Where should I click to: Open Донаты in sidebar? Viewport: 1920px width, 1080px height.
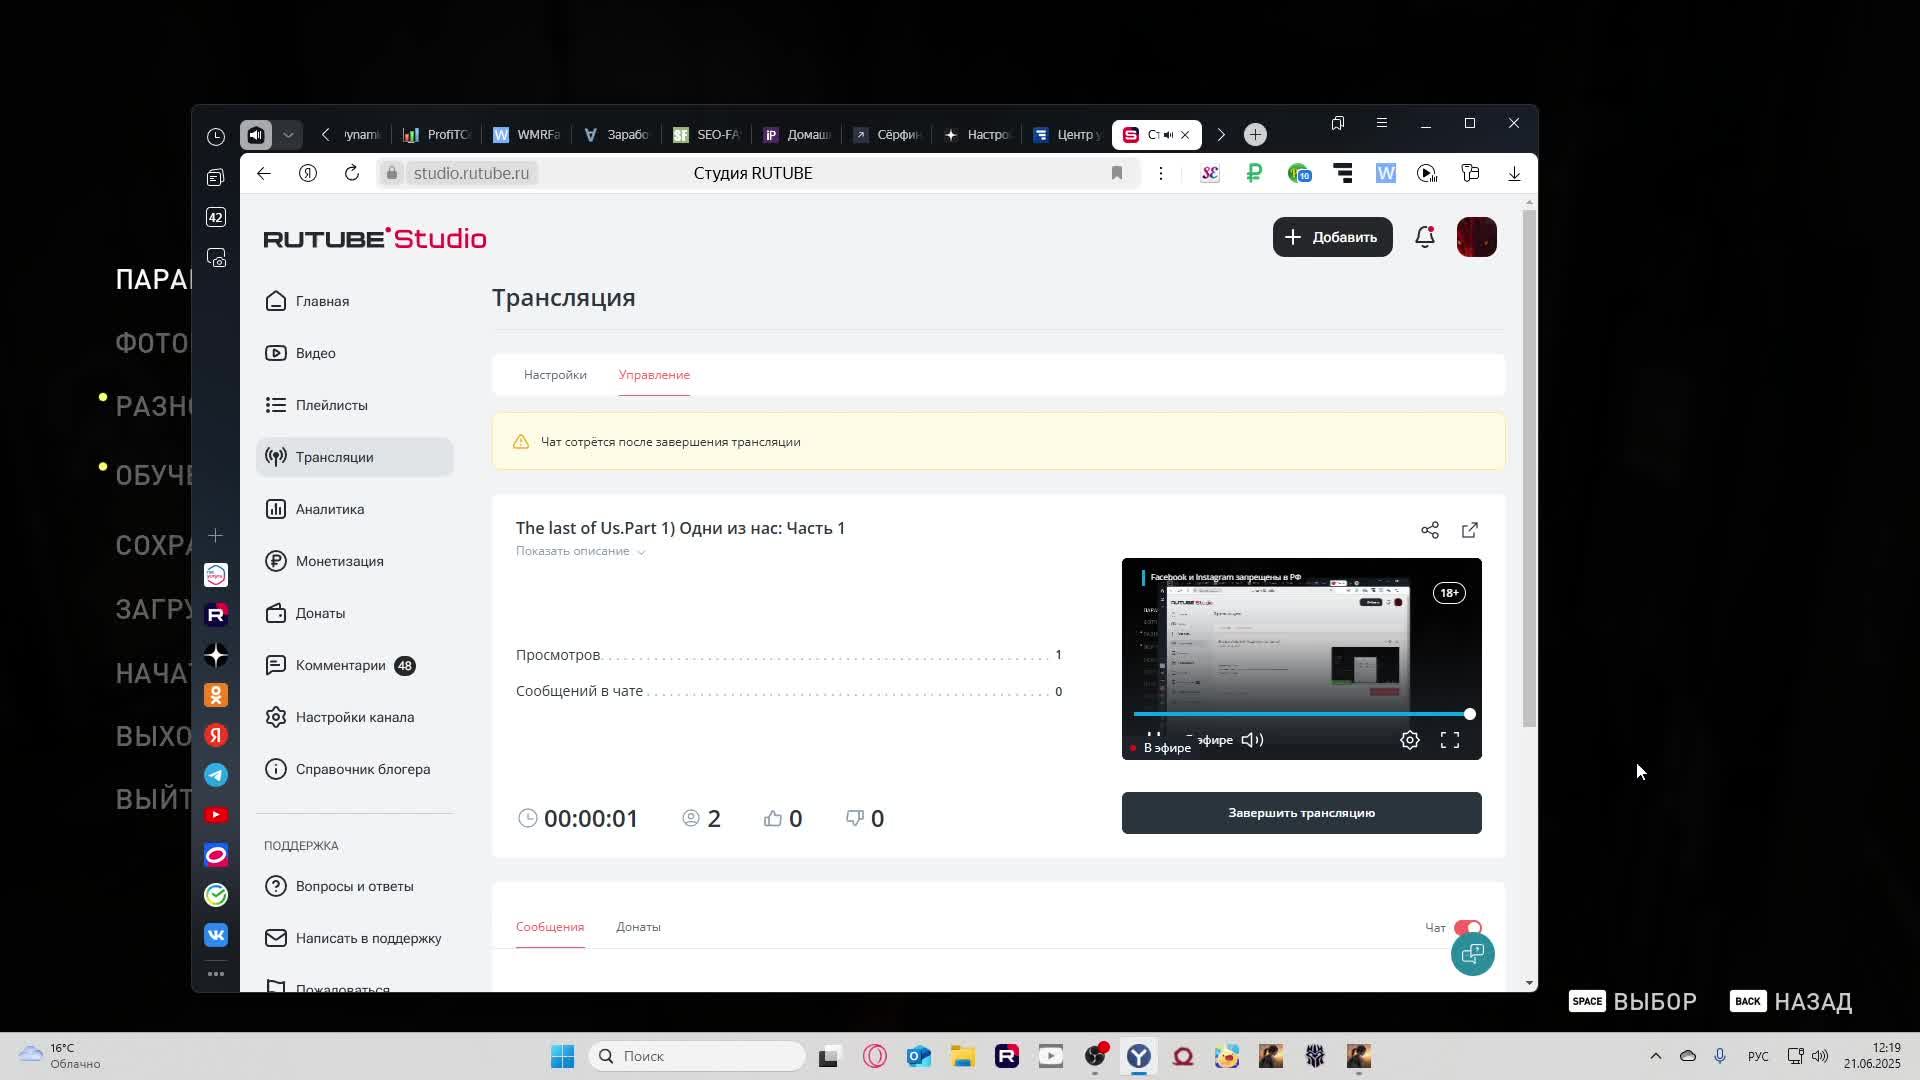click(x=354, y=613)
